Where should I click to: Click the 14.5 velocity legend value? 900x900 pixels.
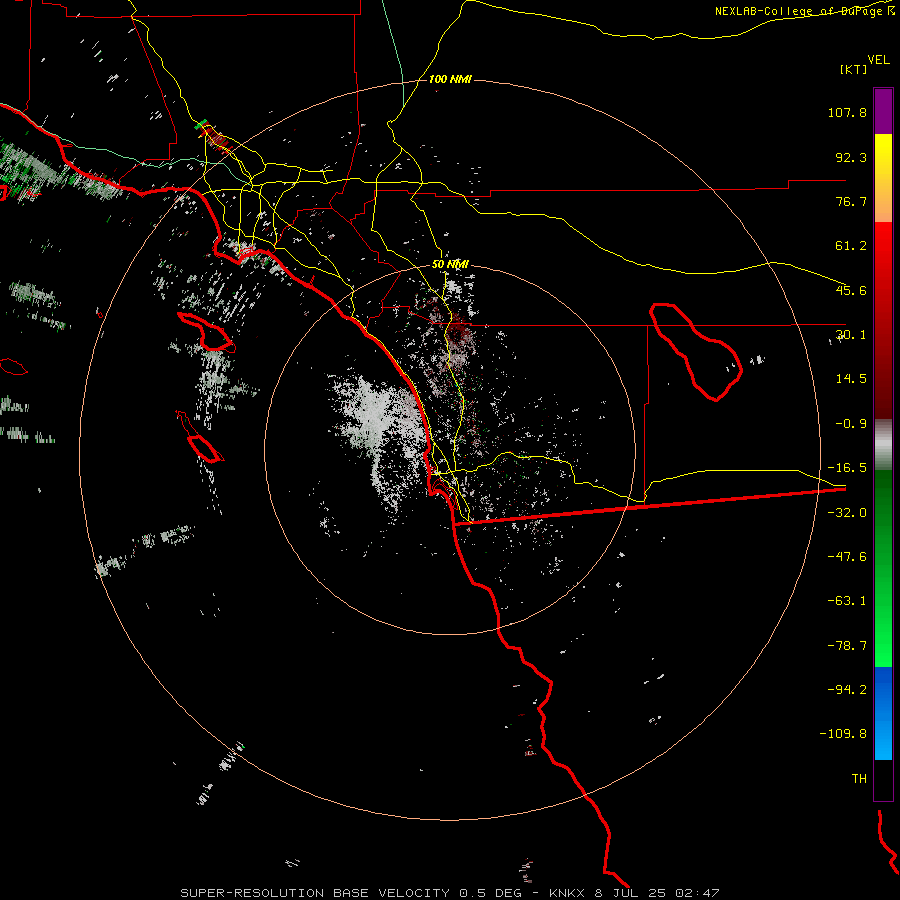click(851, 379)
